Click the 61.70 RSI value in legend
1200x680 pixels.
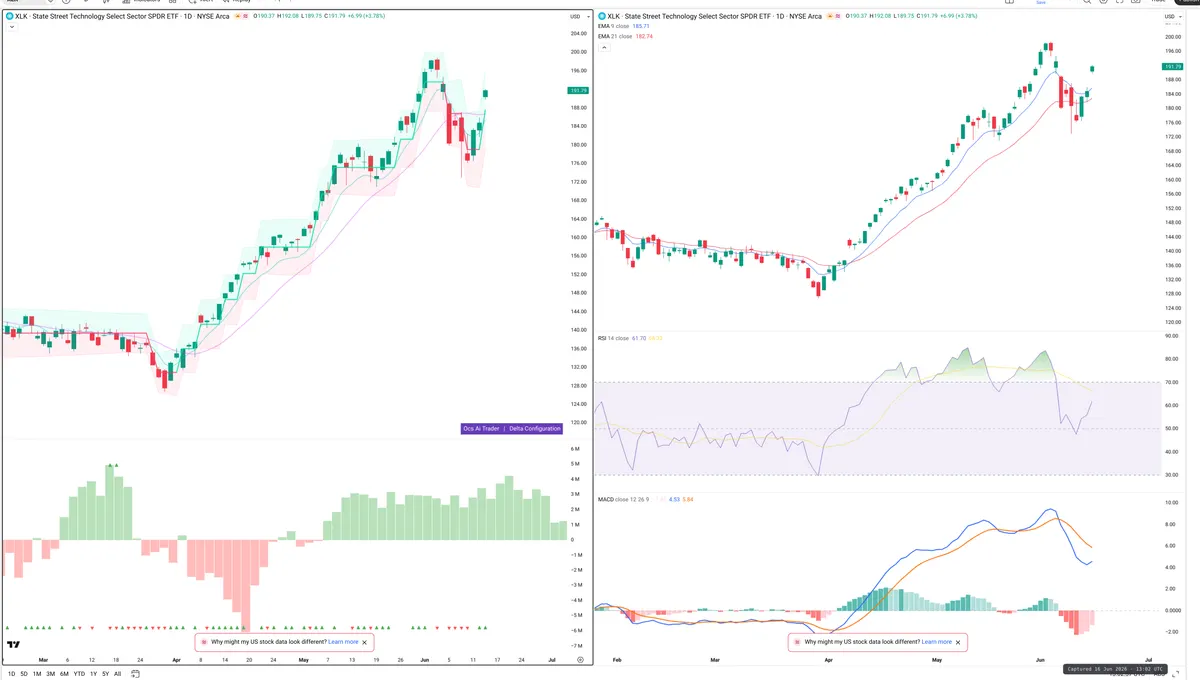[639, 338]
